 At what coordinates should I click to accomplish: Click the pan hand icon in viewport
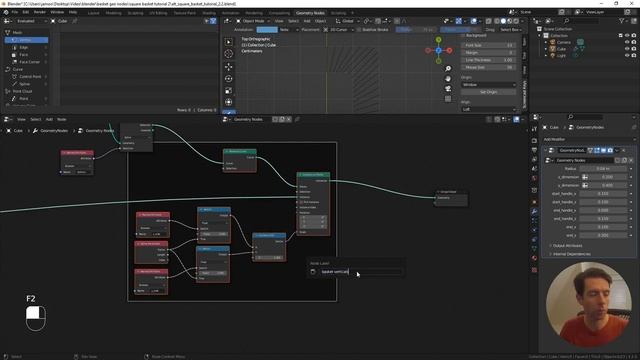tap(448, 78)
